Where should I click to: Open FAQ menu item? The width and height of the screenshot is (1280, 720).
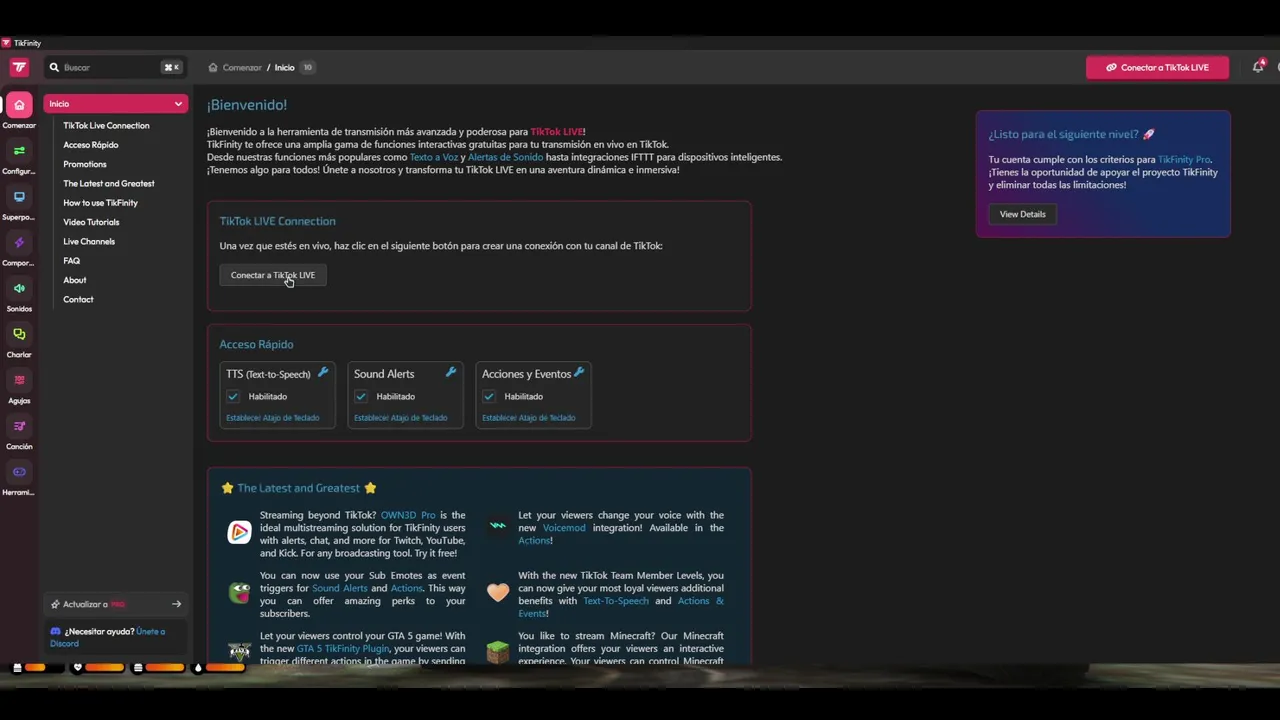[71, 261]
